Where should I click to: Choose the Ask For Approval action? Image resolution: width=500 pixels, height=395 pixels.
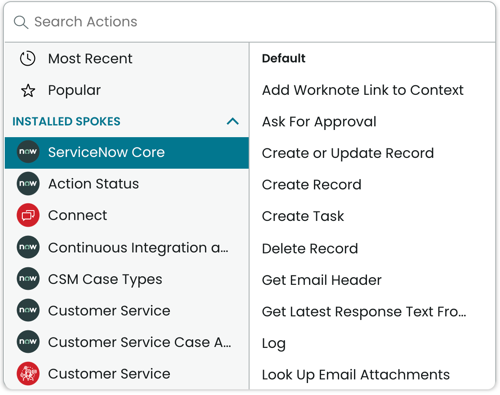pyautogui.click(x=319, y=122)
